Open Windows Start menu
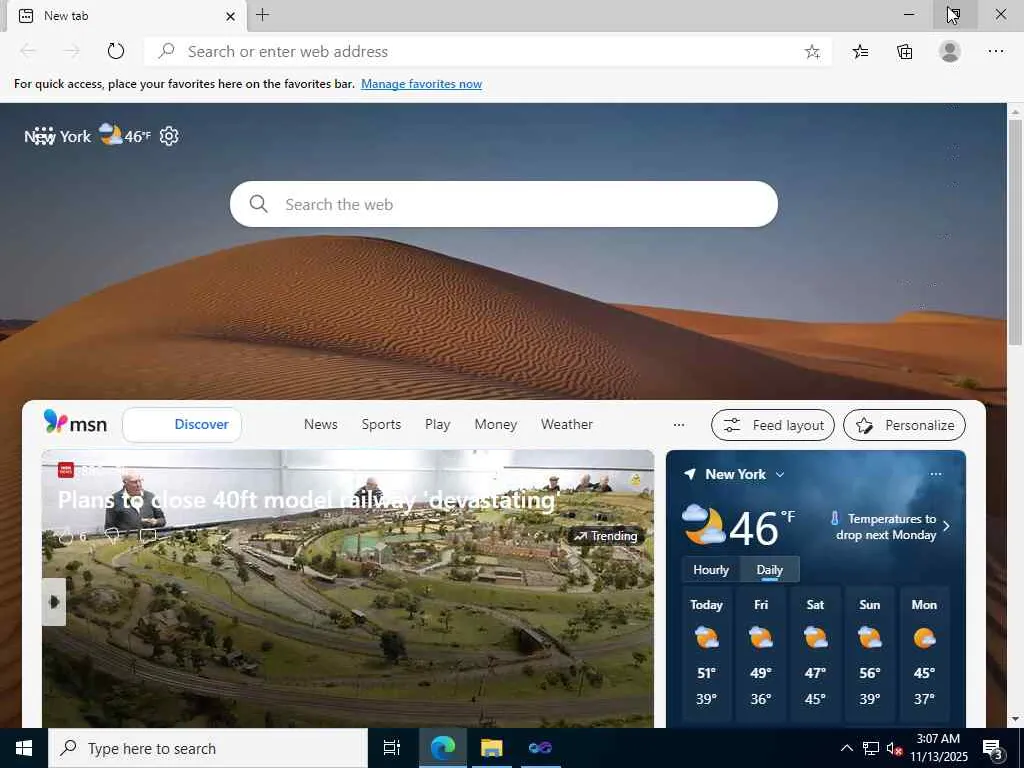Viewport: 1024px width, 768px height. click(24, 748)
